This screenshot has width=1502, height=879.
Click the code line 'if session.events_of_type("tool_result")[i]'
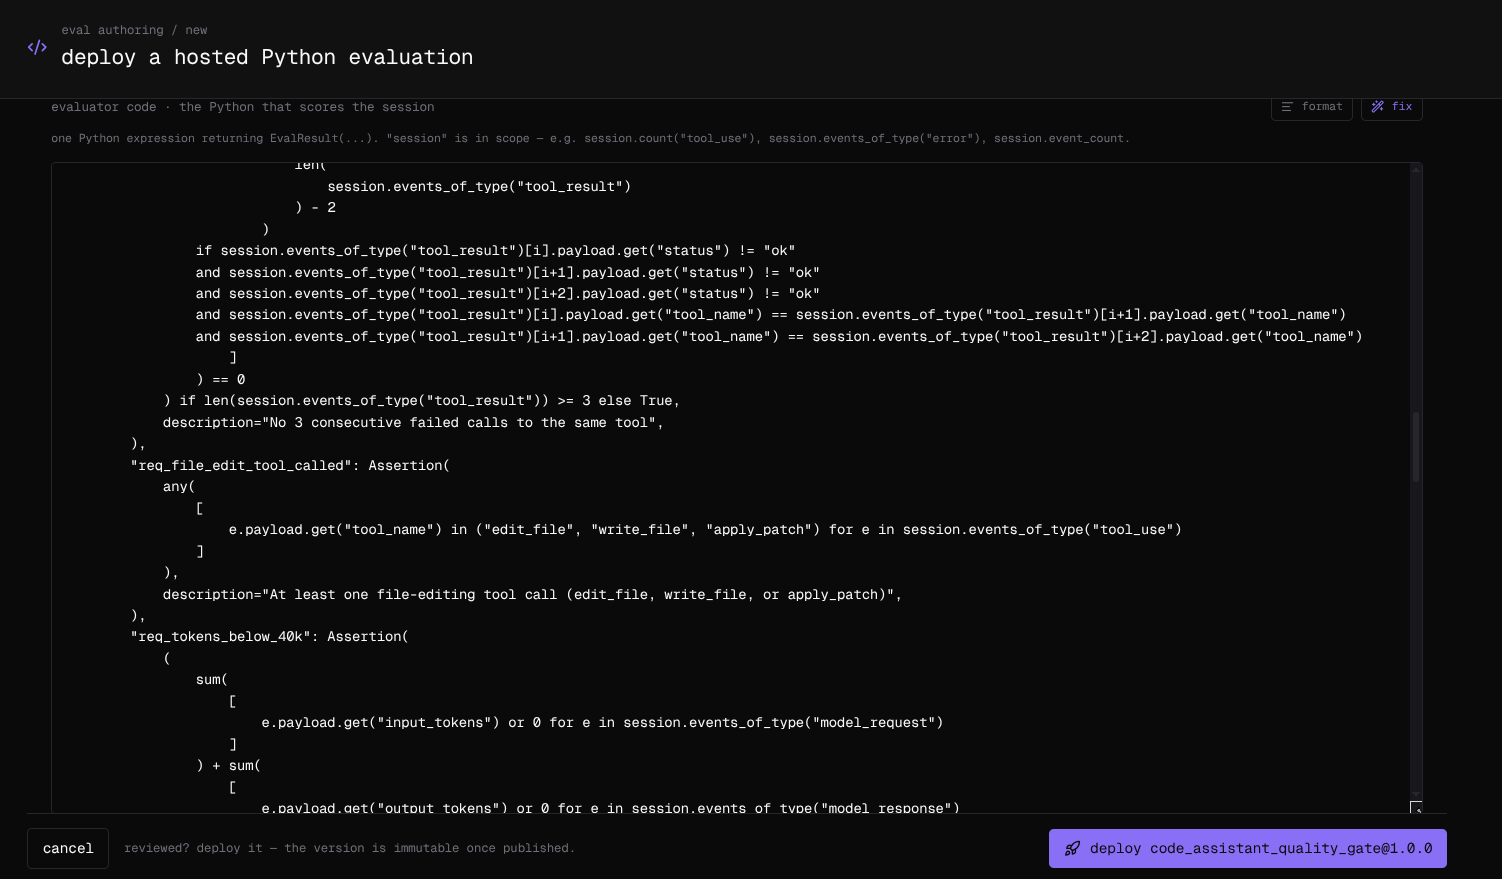click(x=496, y=251)
